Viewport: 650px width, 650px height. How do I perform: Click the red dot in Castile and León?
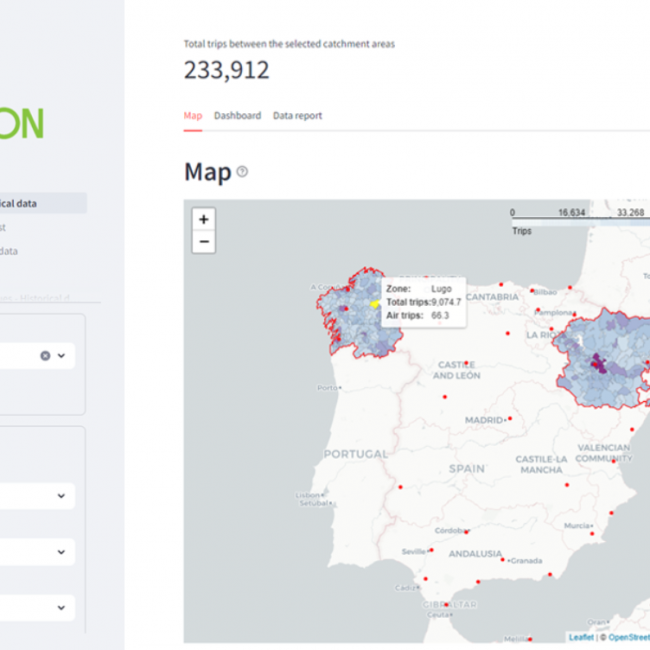444,395
